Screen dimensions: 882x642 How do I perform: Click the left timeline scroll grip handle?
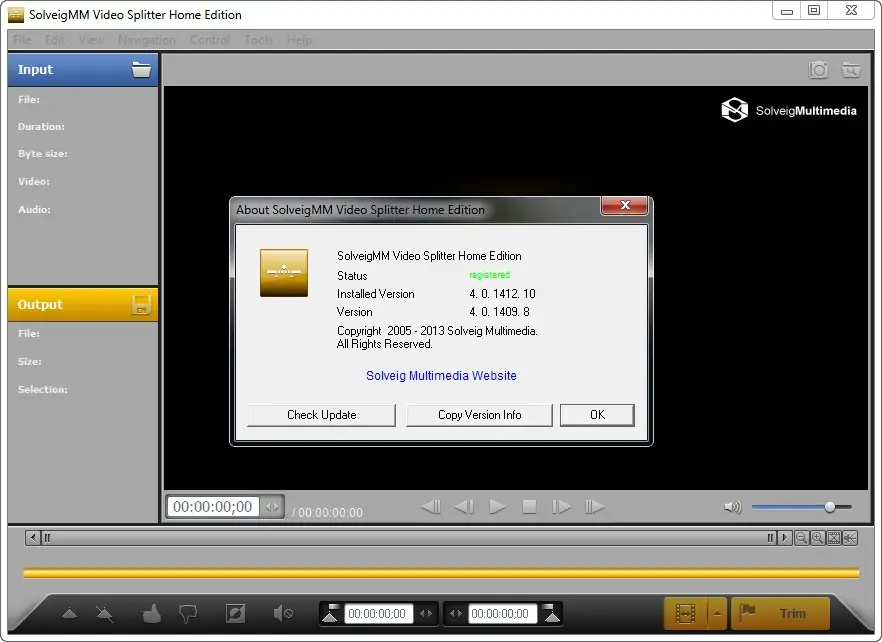(47, 538)
